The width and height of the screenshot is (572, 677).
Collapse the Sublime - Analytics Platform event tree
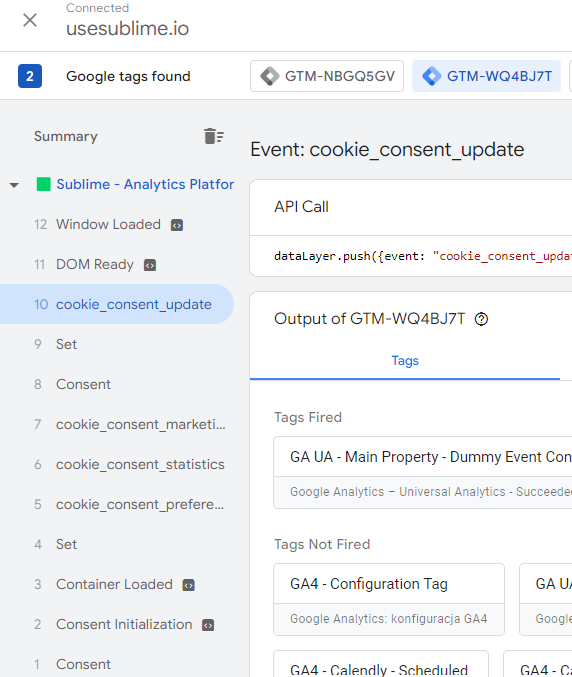tap(14, 185)
